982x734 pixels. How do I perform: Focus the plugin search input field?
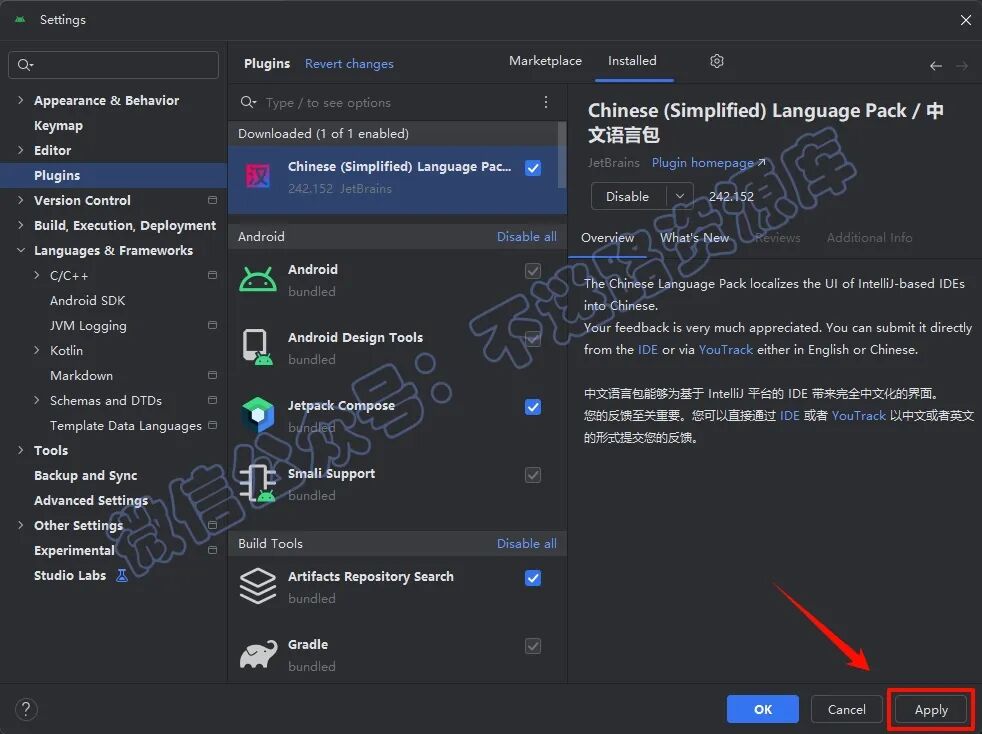coord(398,102)
